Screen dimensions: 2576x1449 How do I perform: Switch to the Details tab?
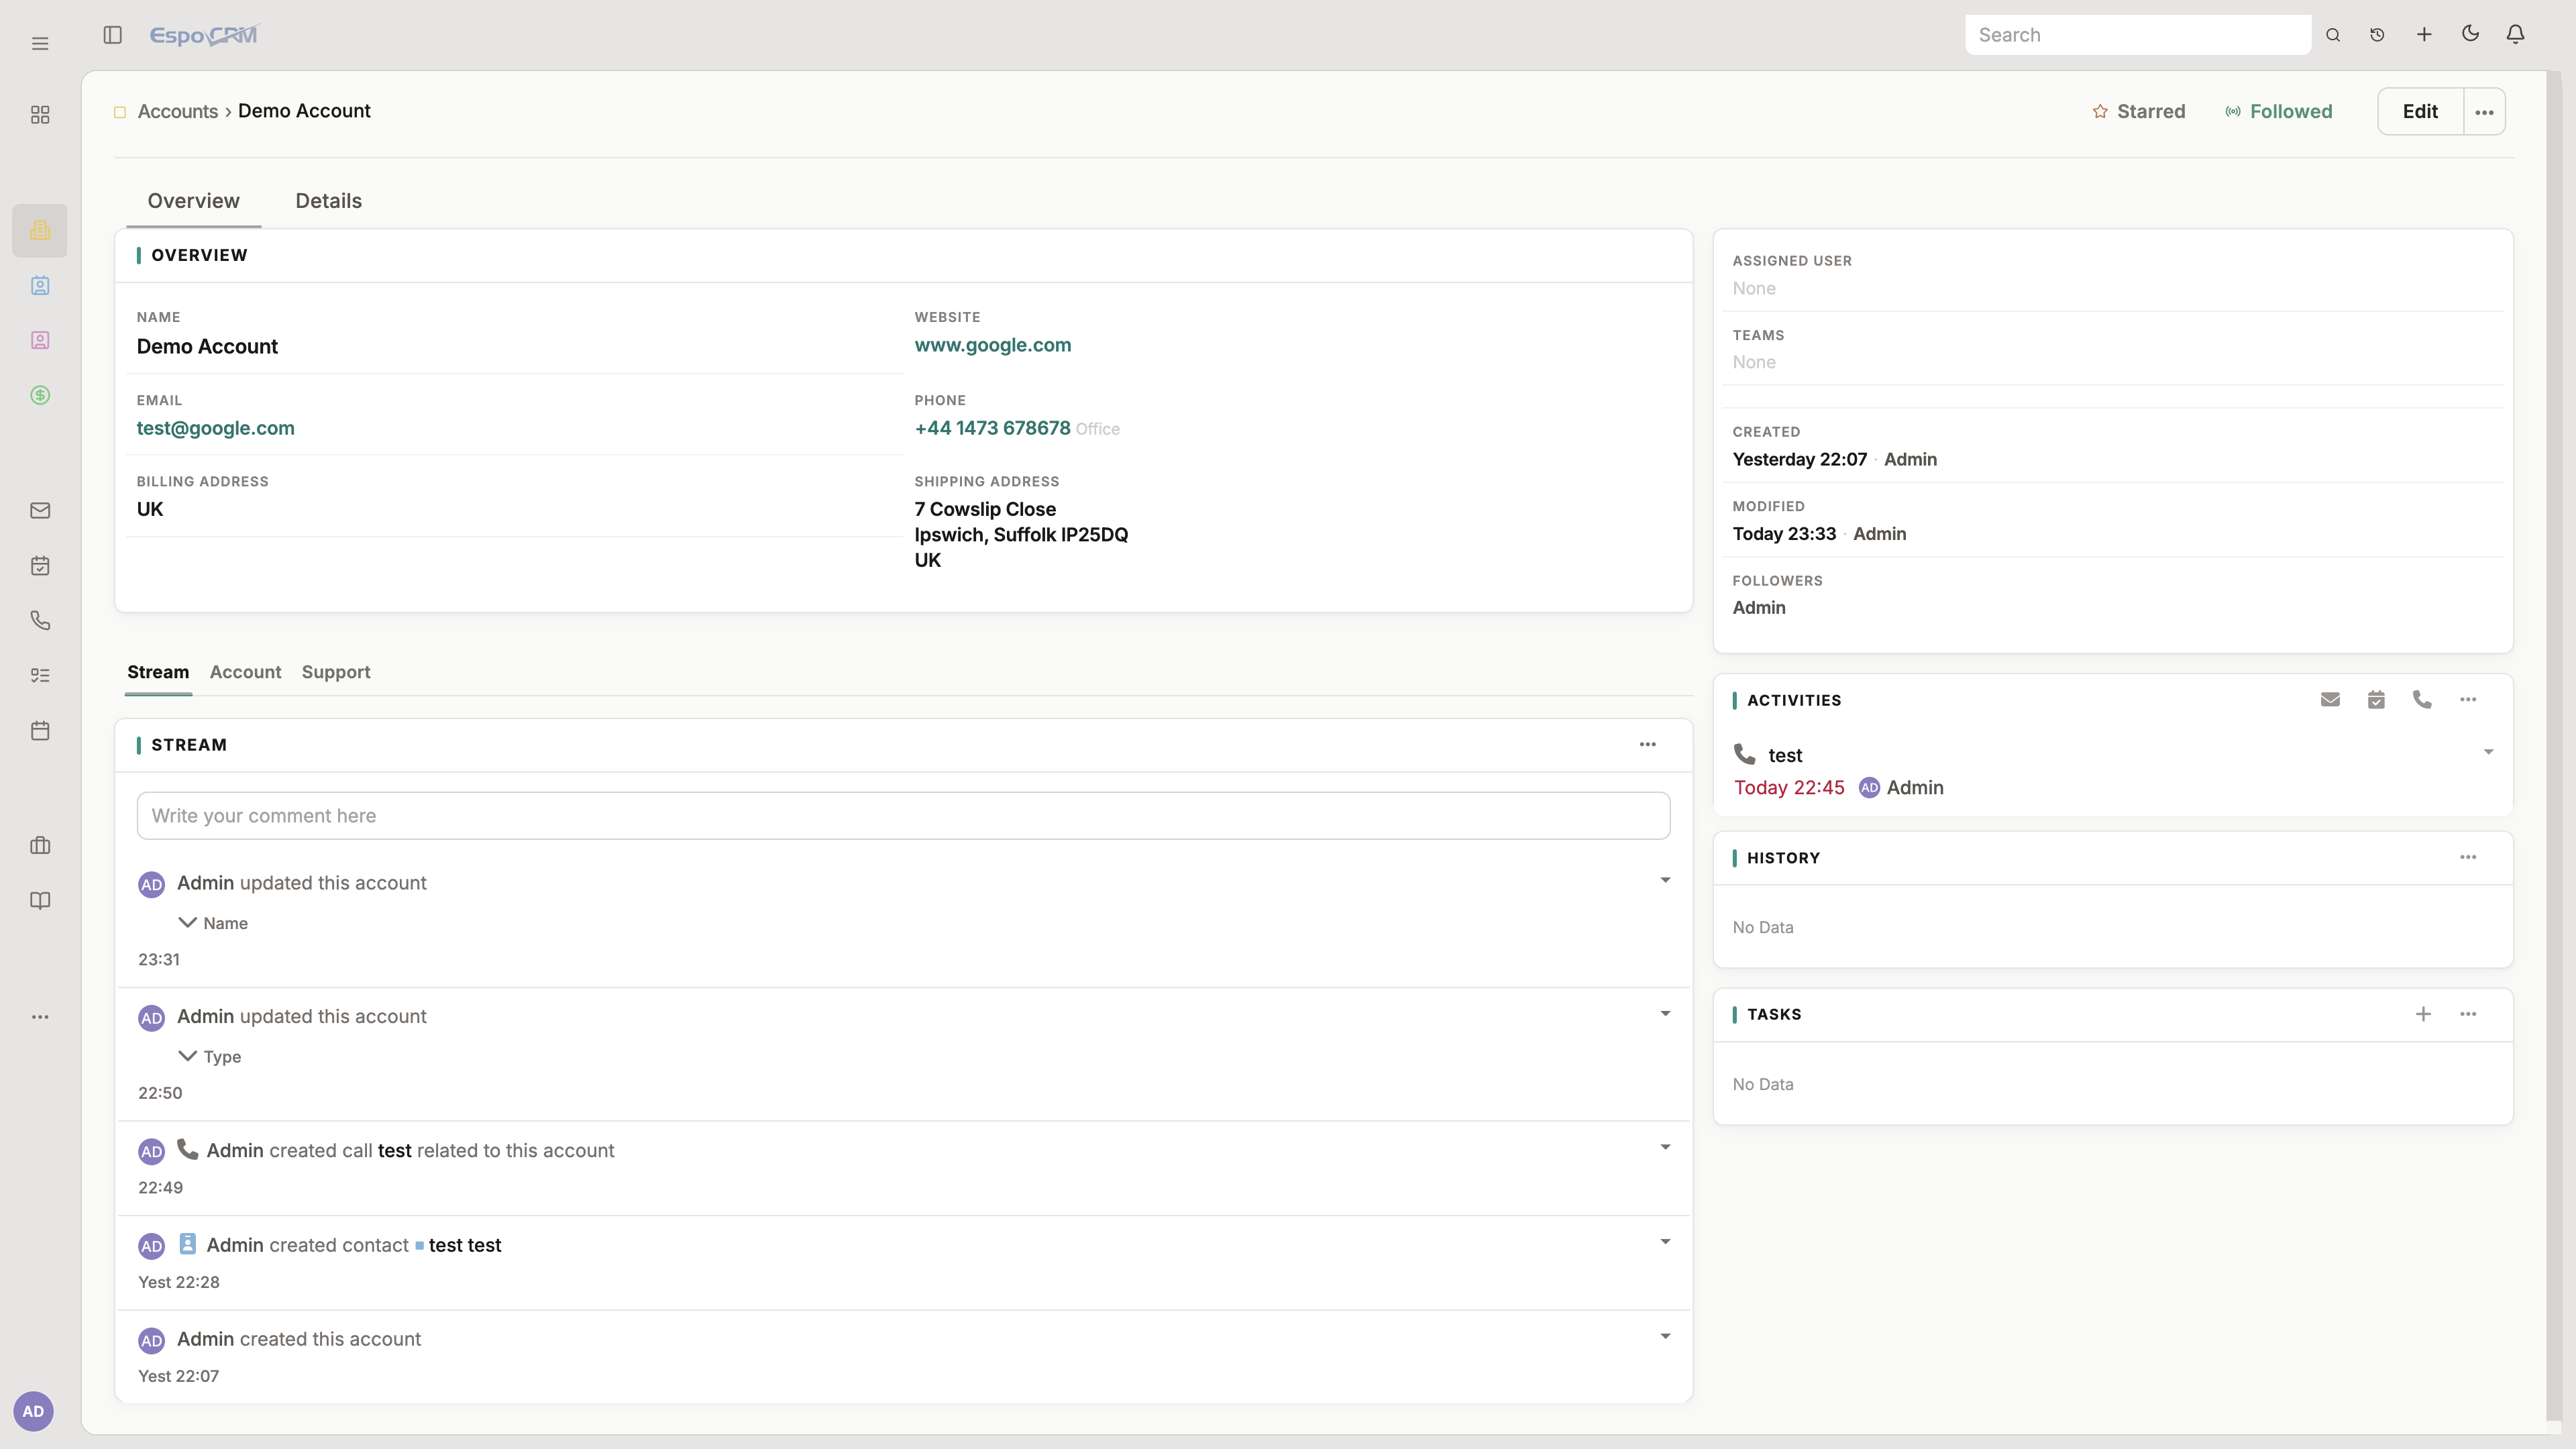[x=328, y=201]
